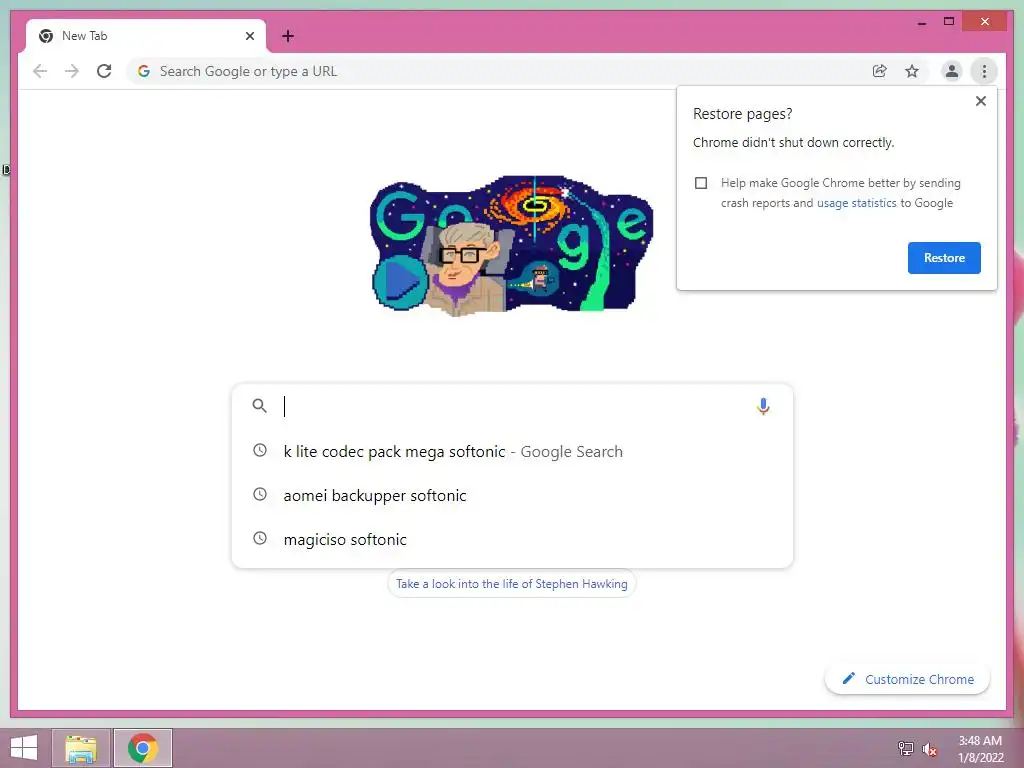
Task: Bookmark this tab with star icon
Action: (x=912, y=71)
